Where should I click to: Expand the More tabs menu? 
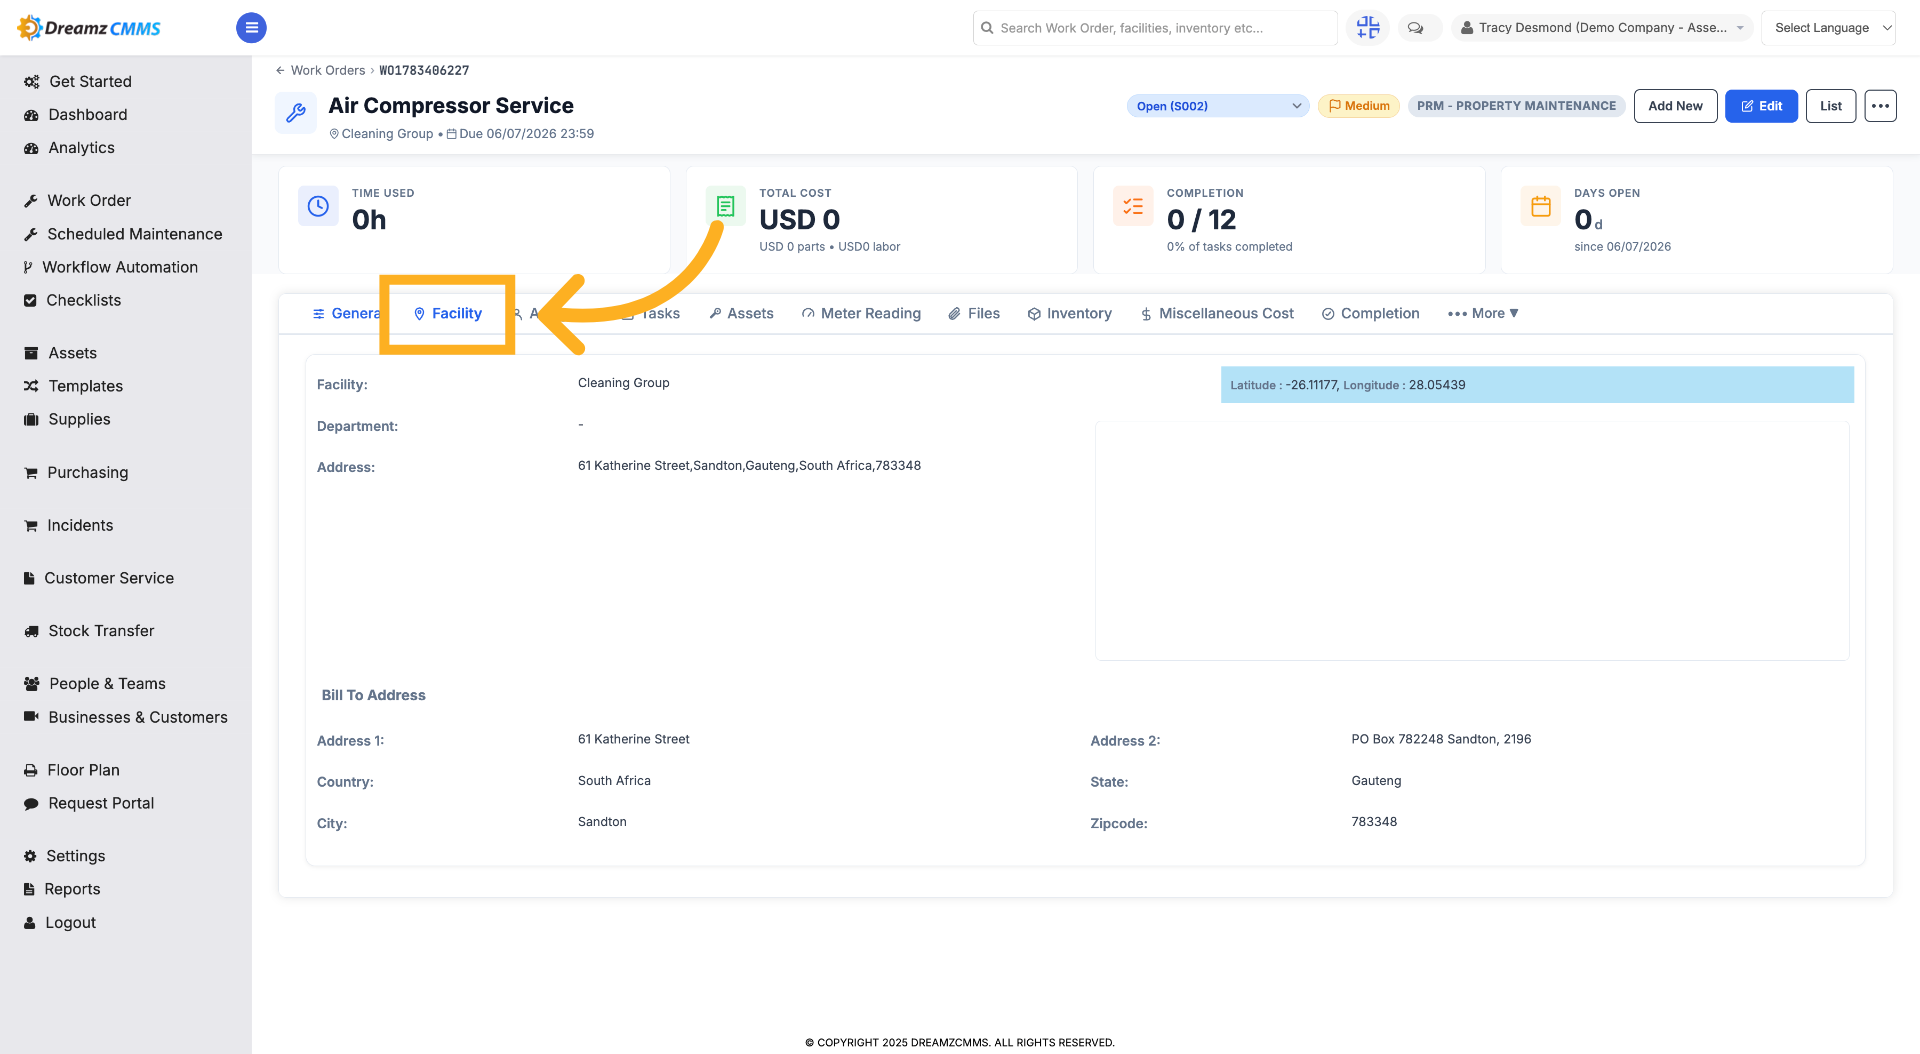coord(1483,314)
